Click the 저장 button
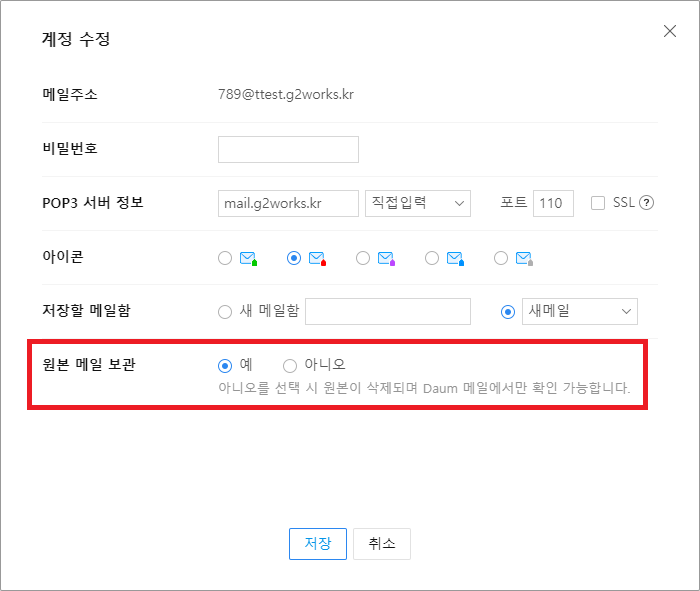 click(318, 544)
